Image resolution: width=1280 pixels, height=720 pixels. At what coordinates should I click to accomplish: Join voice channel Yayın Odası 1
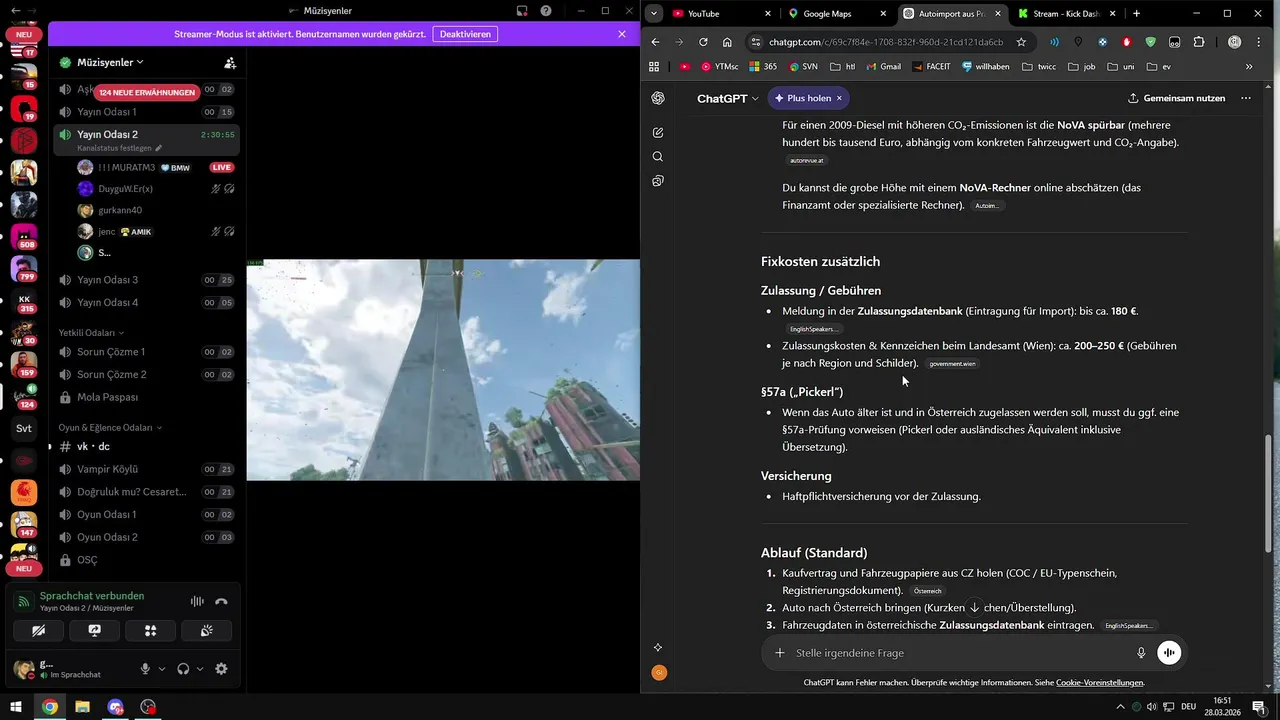146,112
